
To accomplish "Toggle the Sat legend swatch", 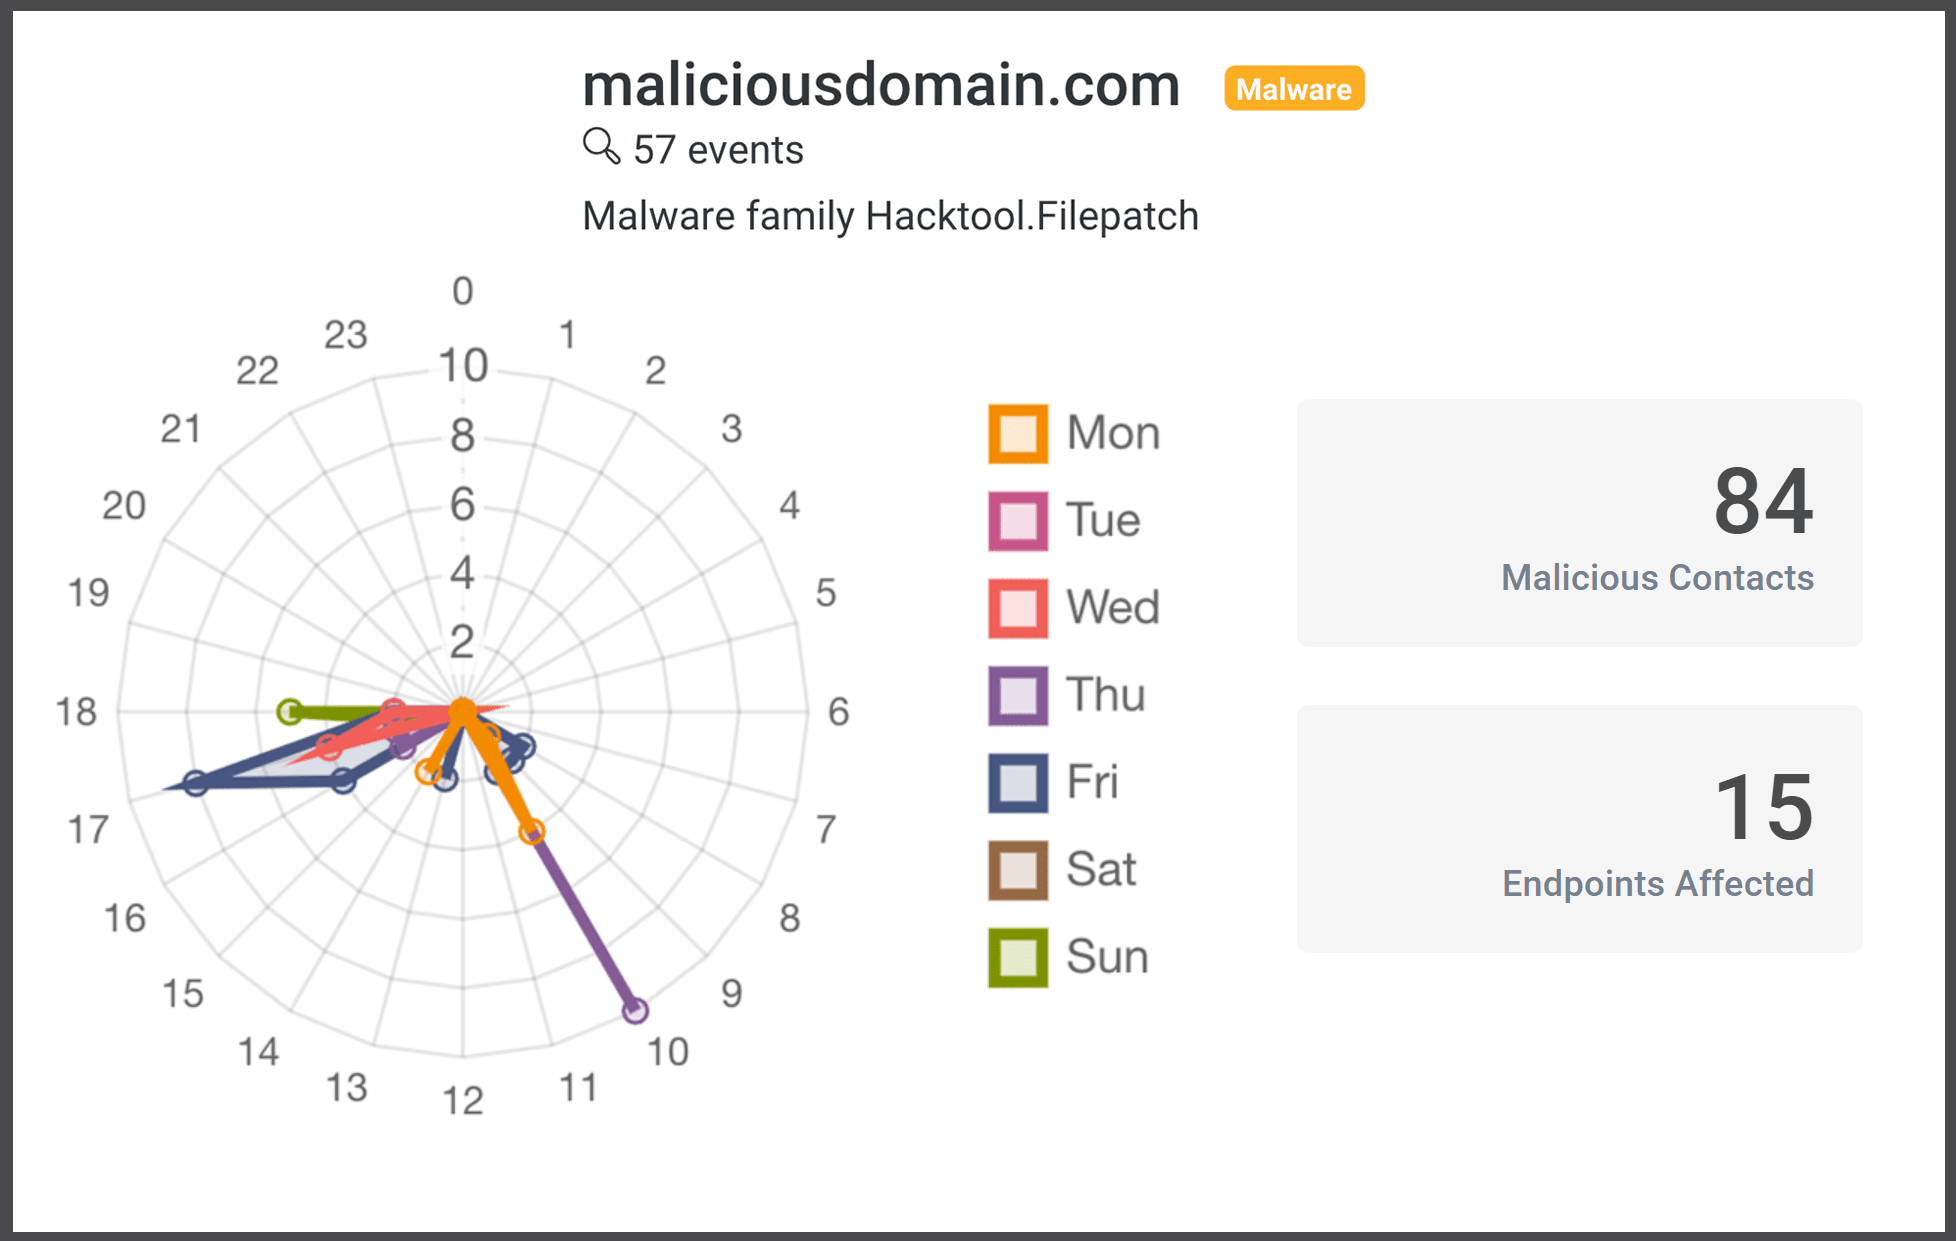I will click(1018, 870).
